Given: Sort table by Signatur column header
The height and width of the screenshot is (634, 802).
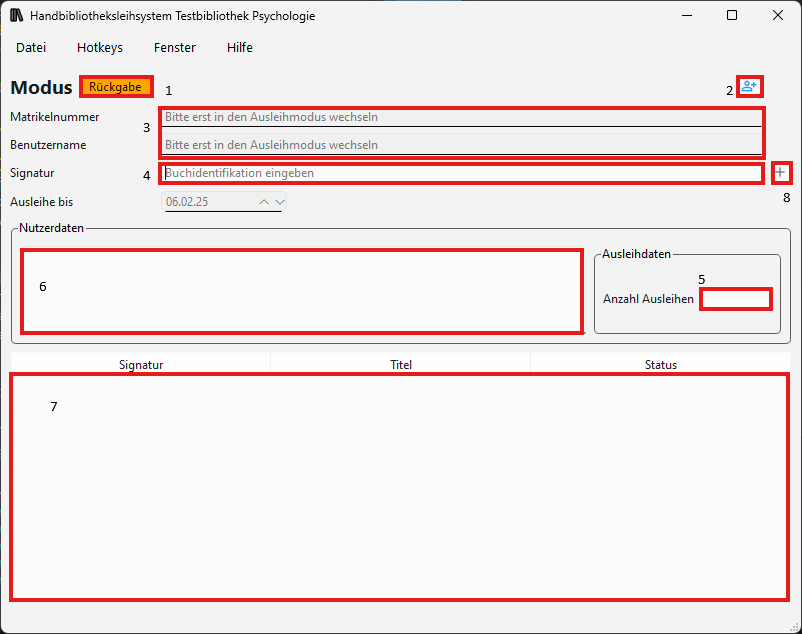Looking at the screenshot, I should tap(141, 365).
